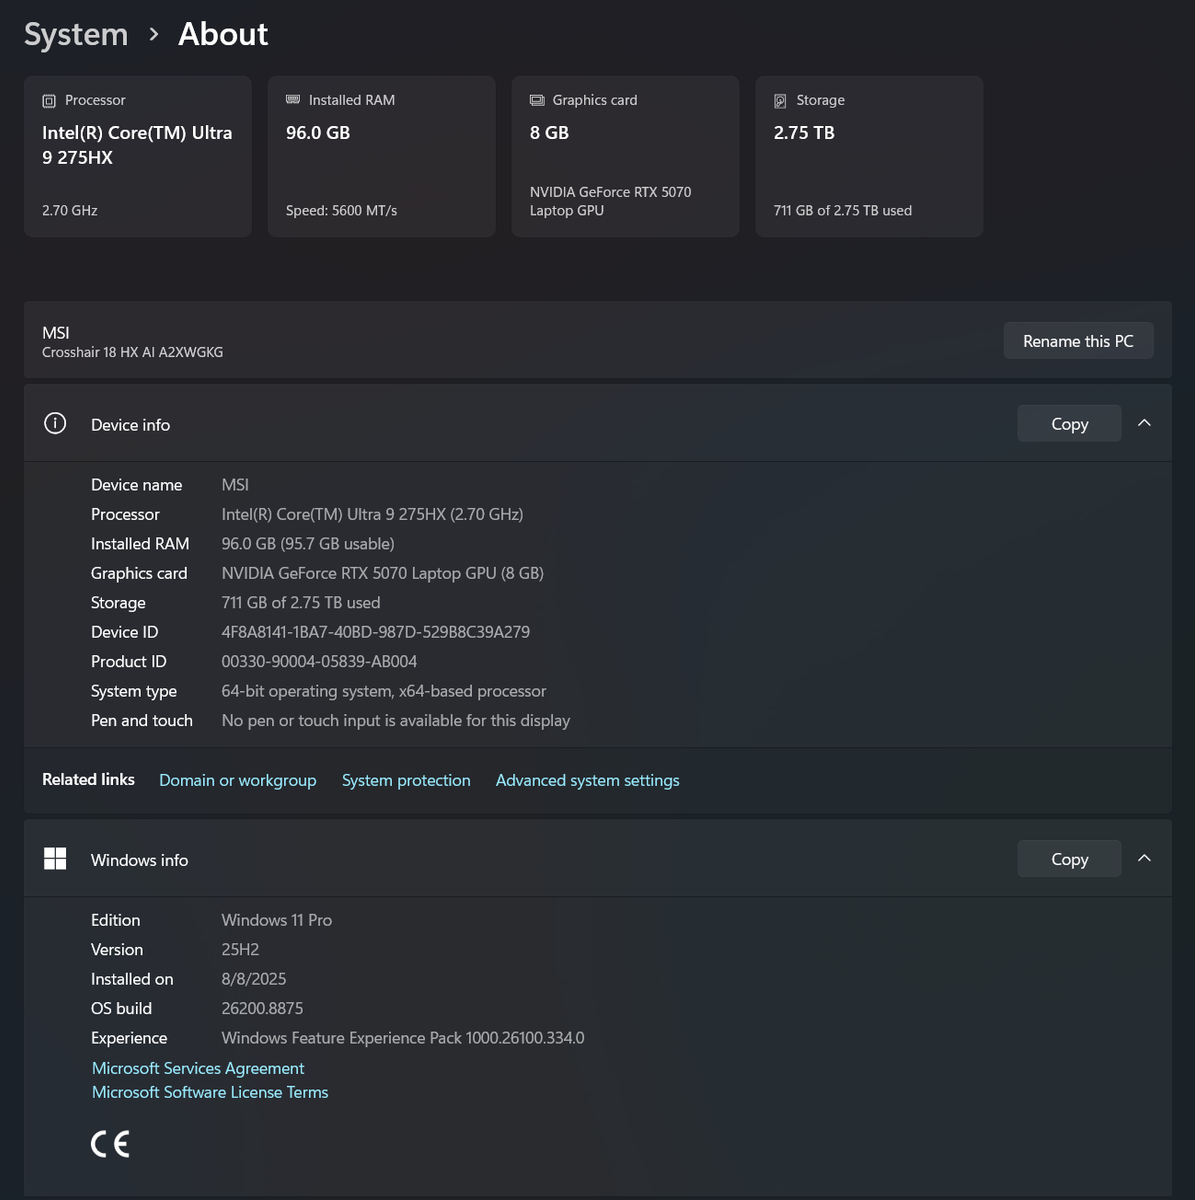
Task: Open System protection link
Action: [406, 780]
